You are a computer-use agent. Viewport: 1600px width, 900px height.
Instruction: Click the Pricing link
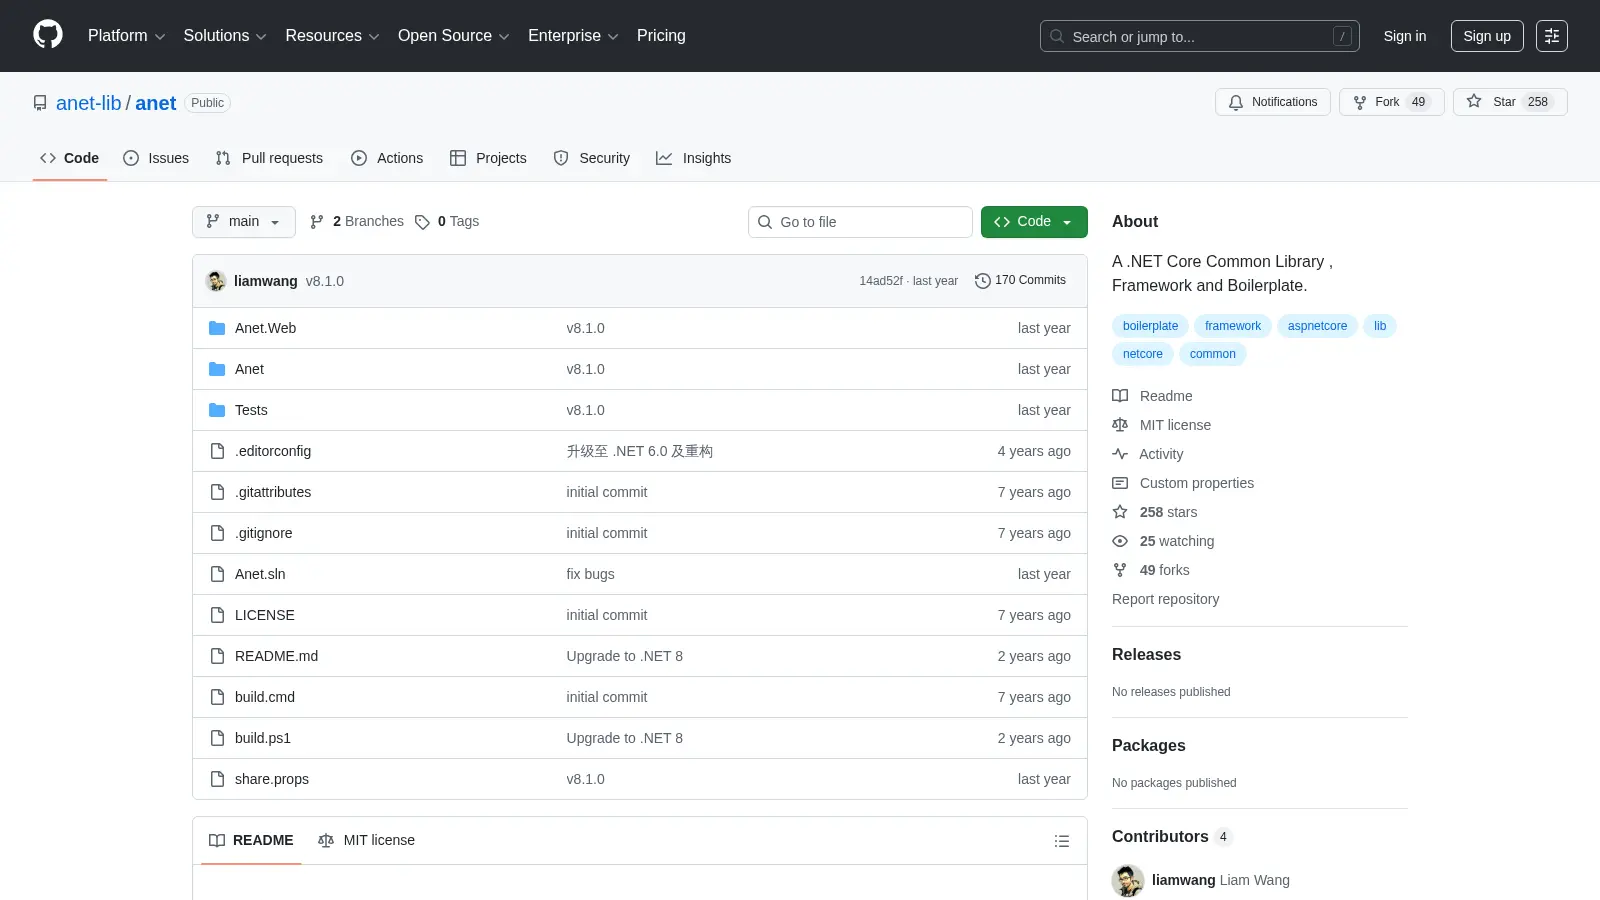pos(661,36)
